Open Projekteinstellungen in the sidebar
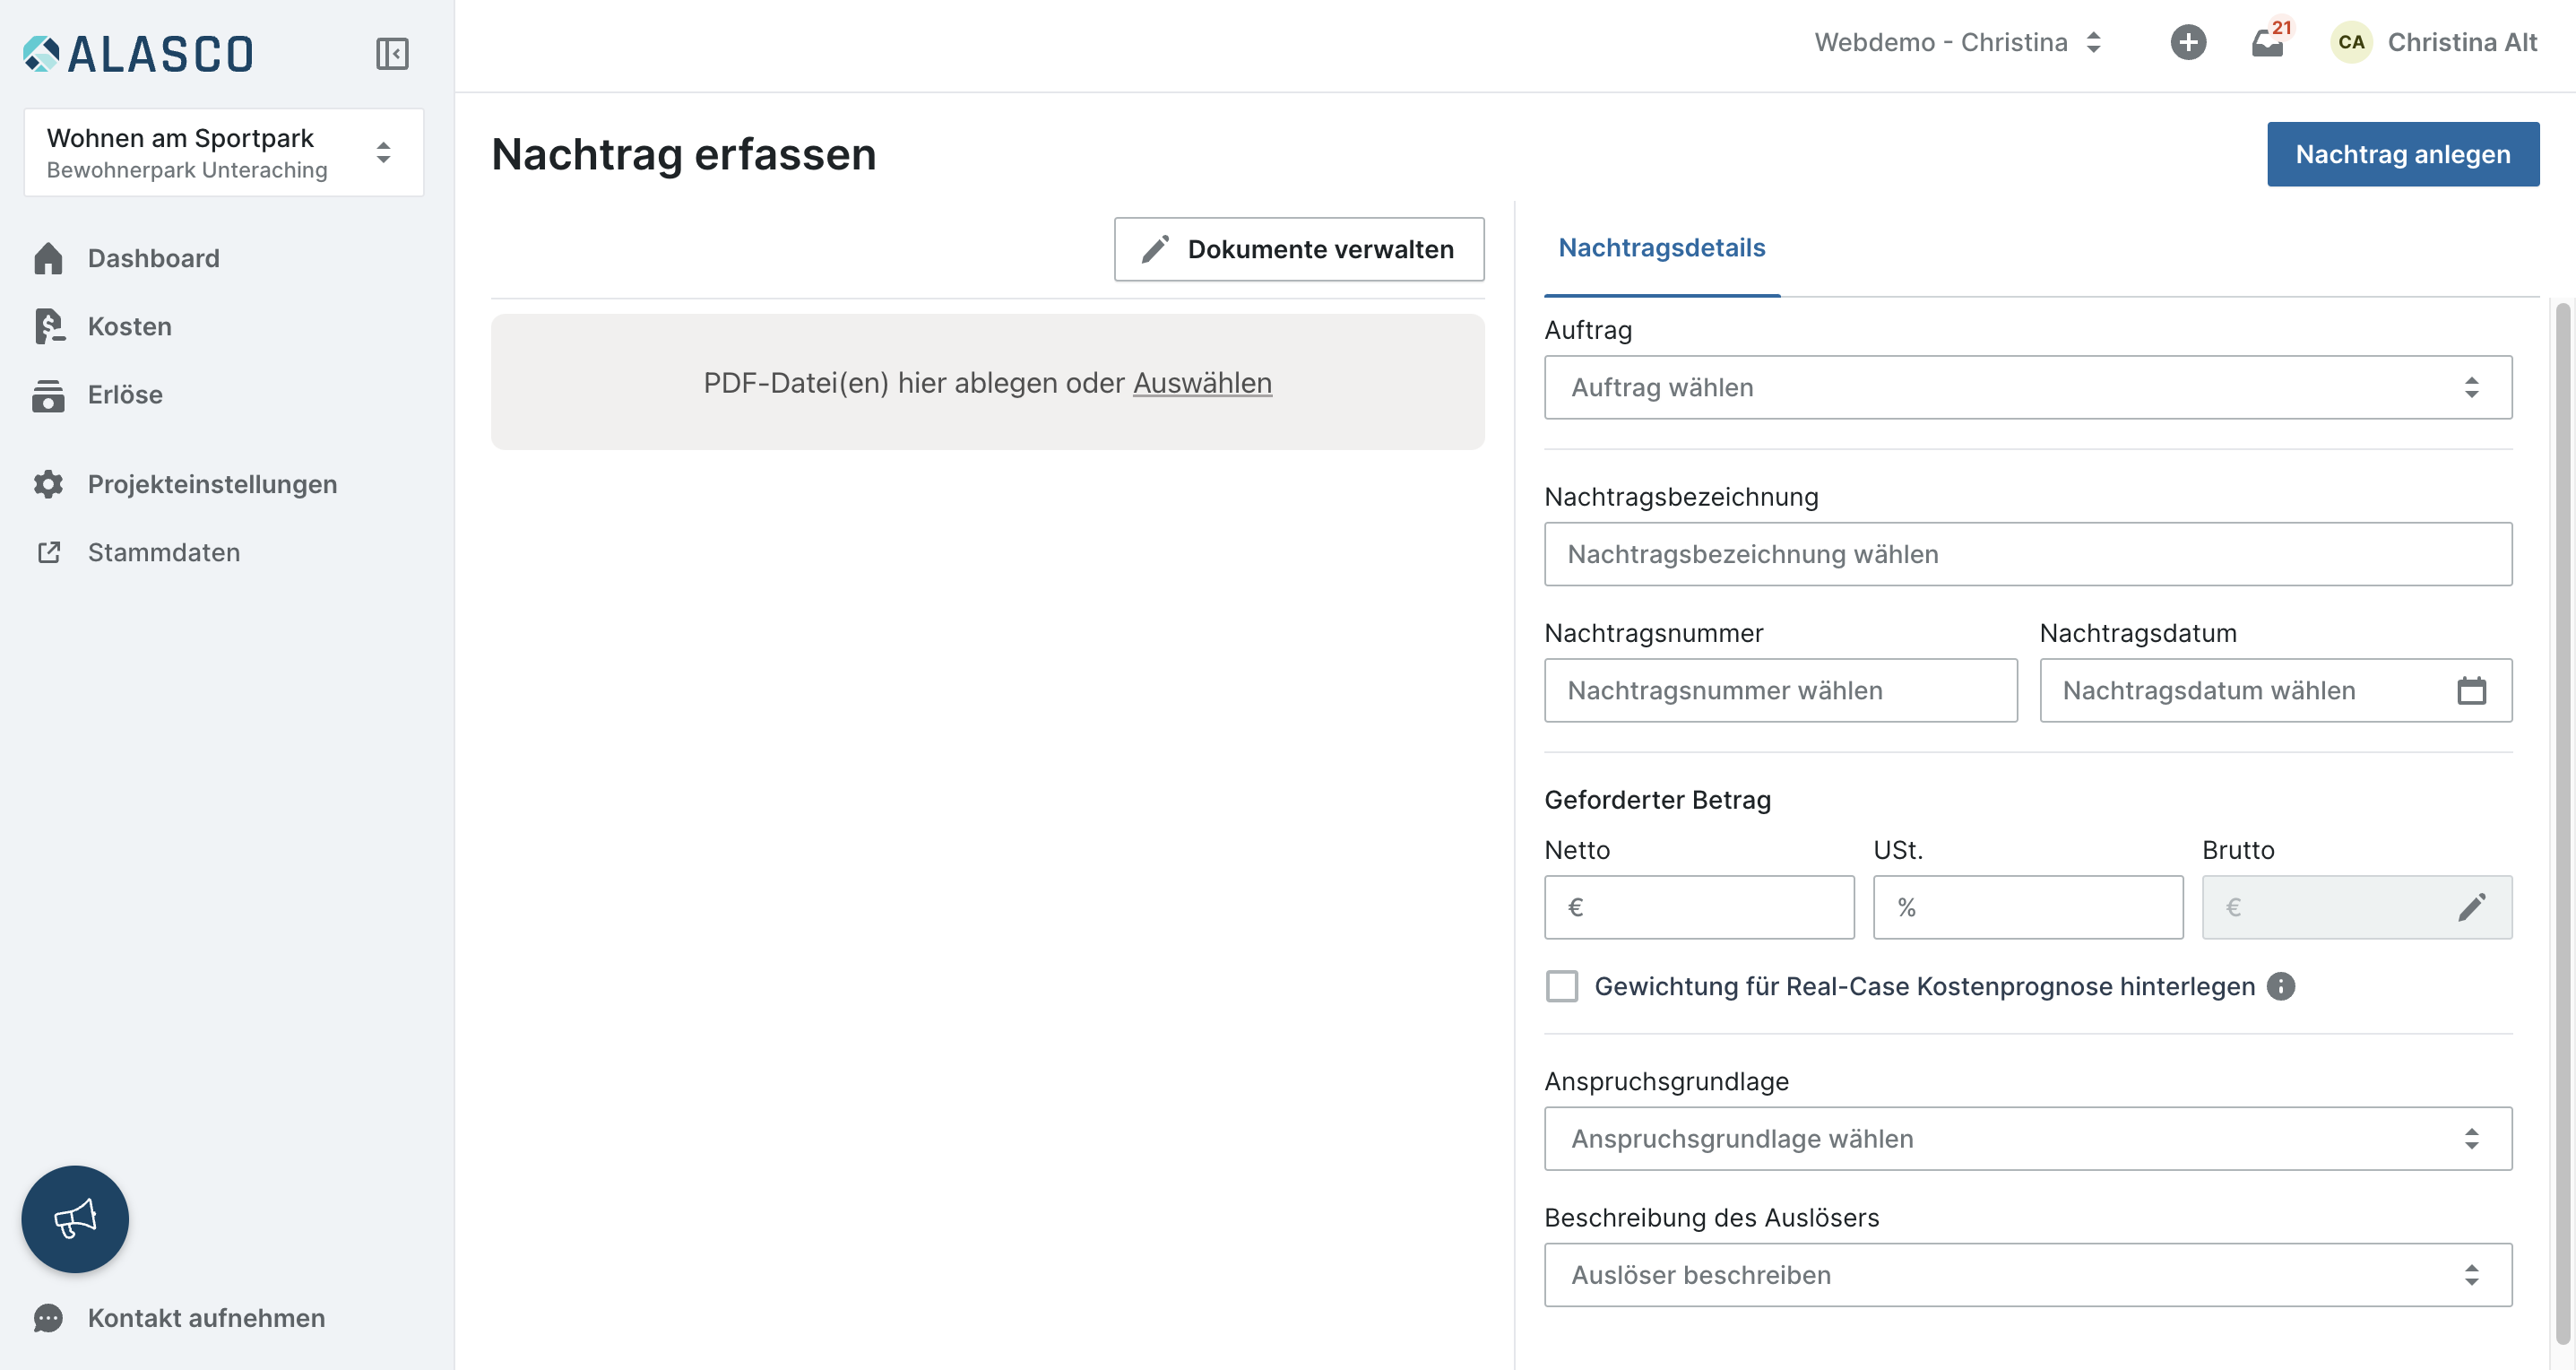The image size is (2576, 1370). (x=211, y=484)
